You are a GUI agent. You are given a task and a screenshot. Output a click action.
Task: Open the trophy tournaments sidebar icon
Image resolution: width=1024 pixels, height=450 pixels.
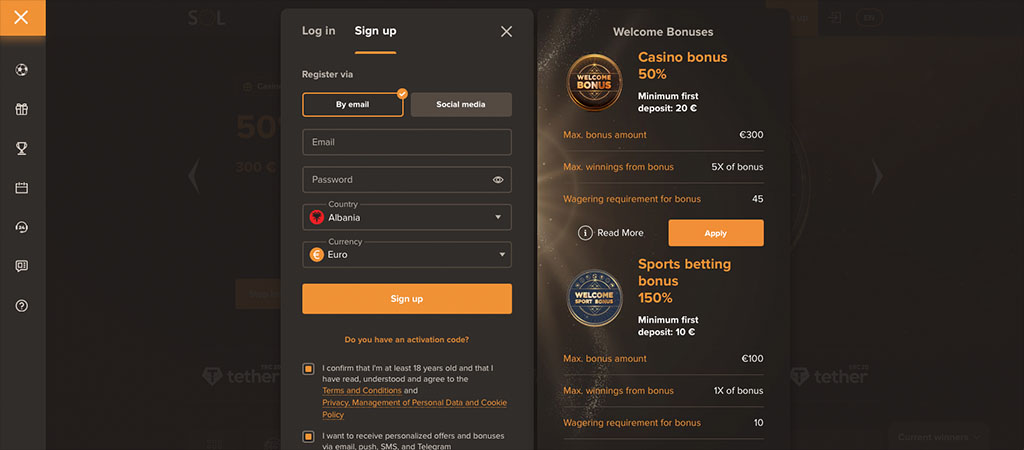(22, 148)
